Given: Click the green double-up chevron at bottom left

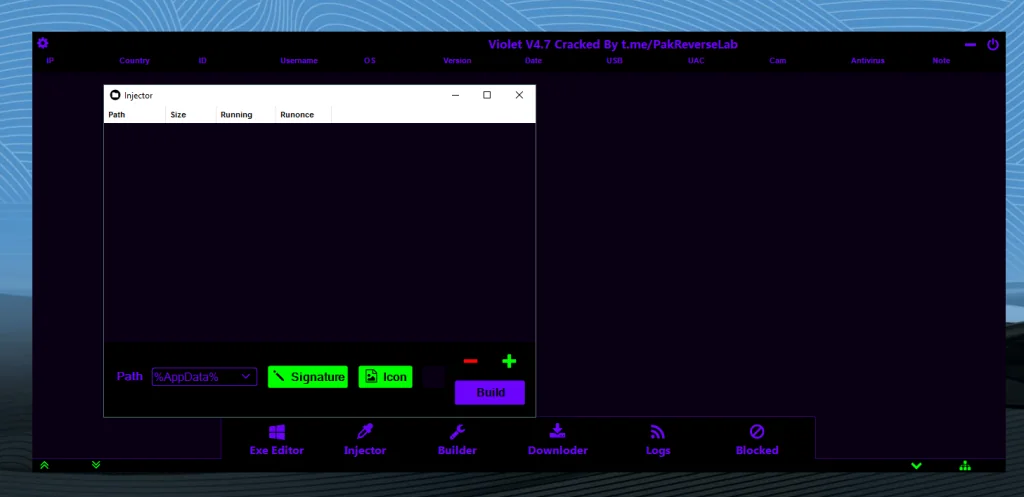Looking at the screenshot, I should point(44,465).
